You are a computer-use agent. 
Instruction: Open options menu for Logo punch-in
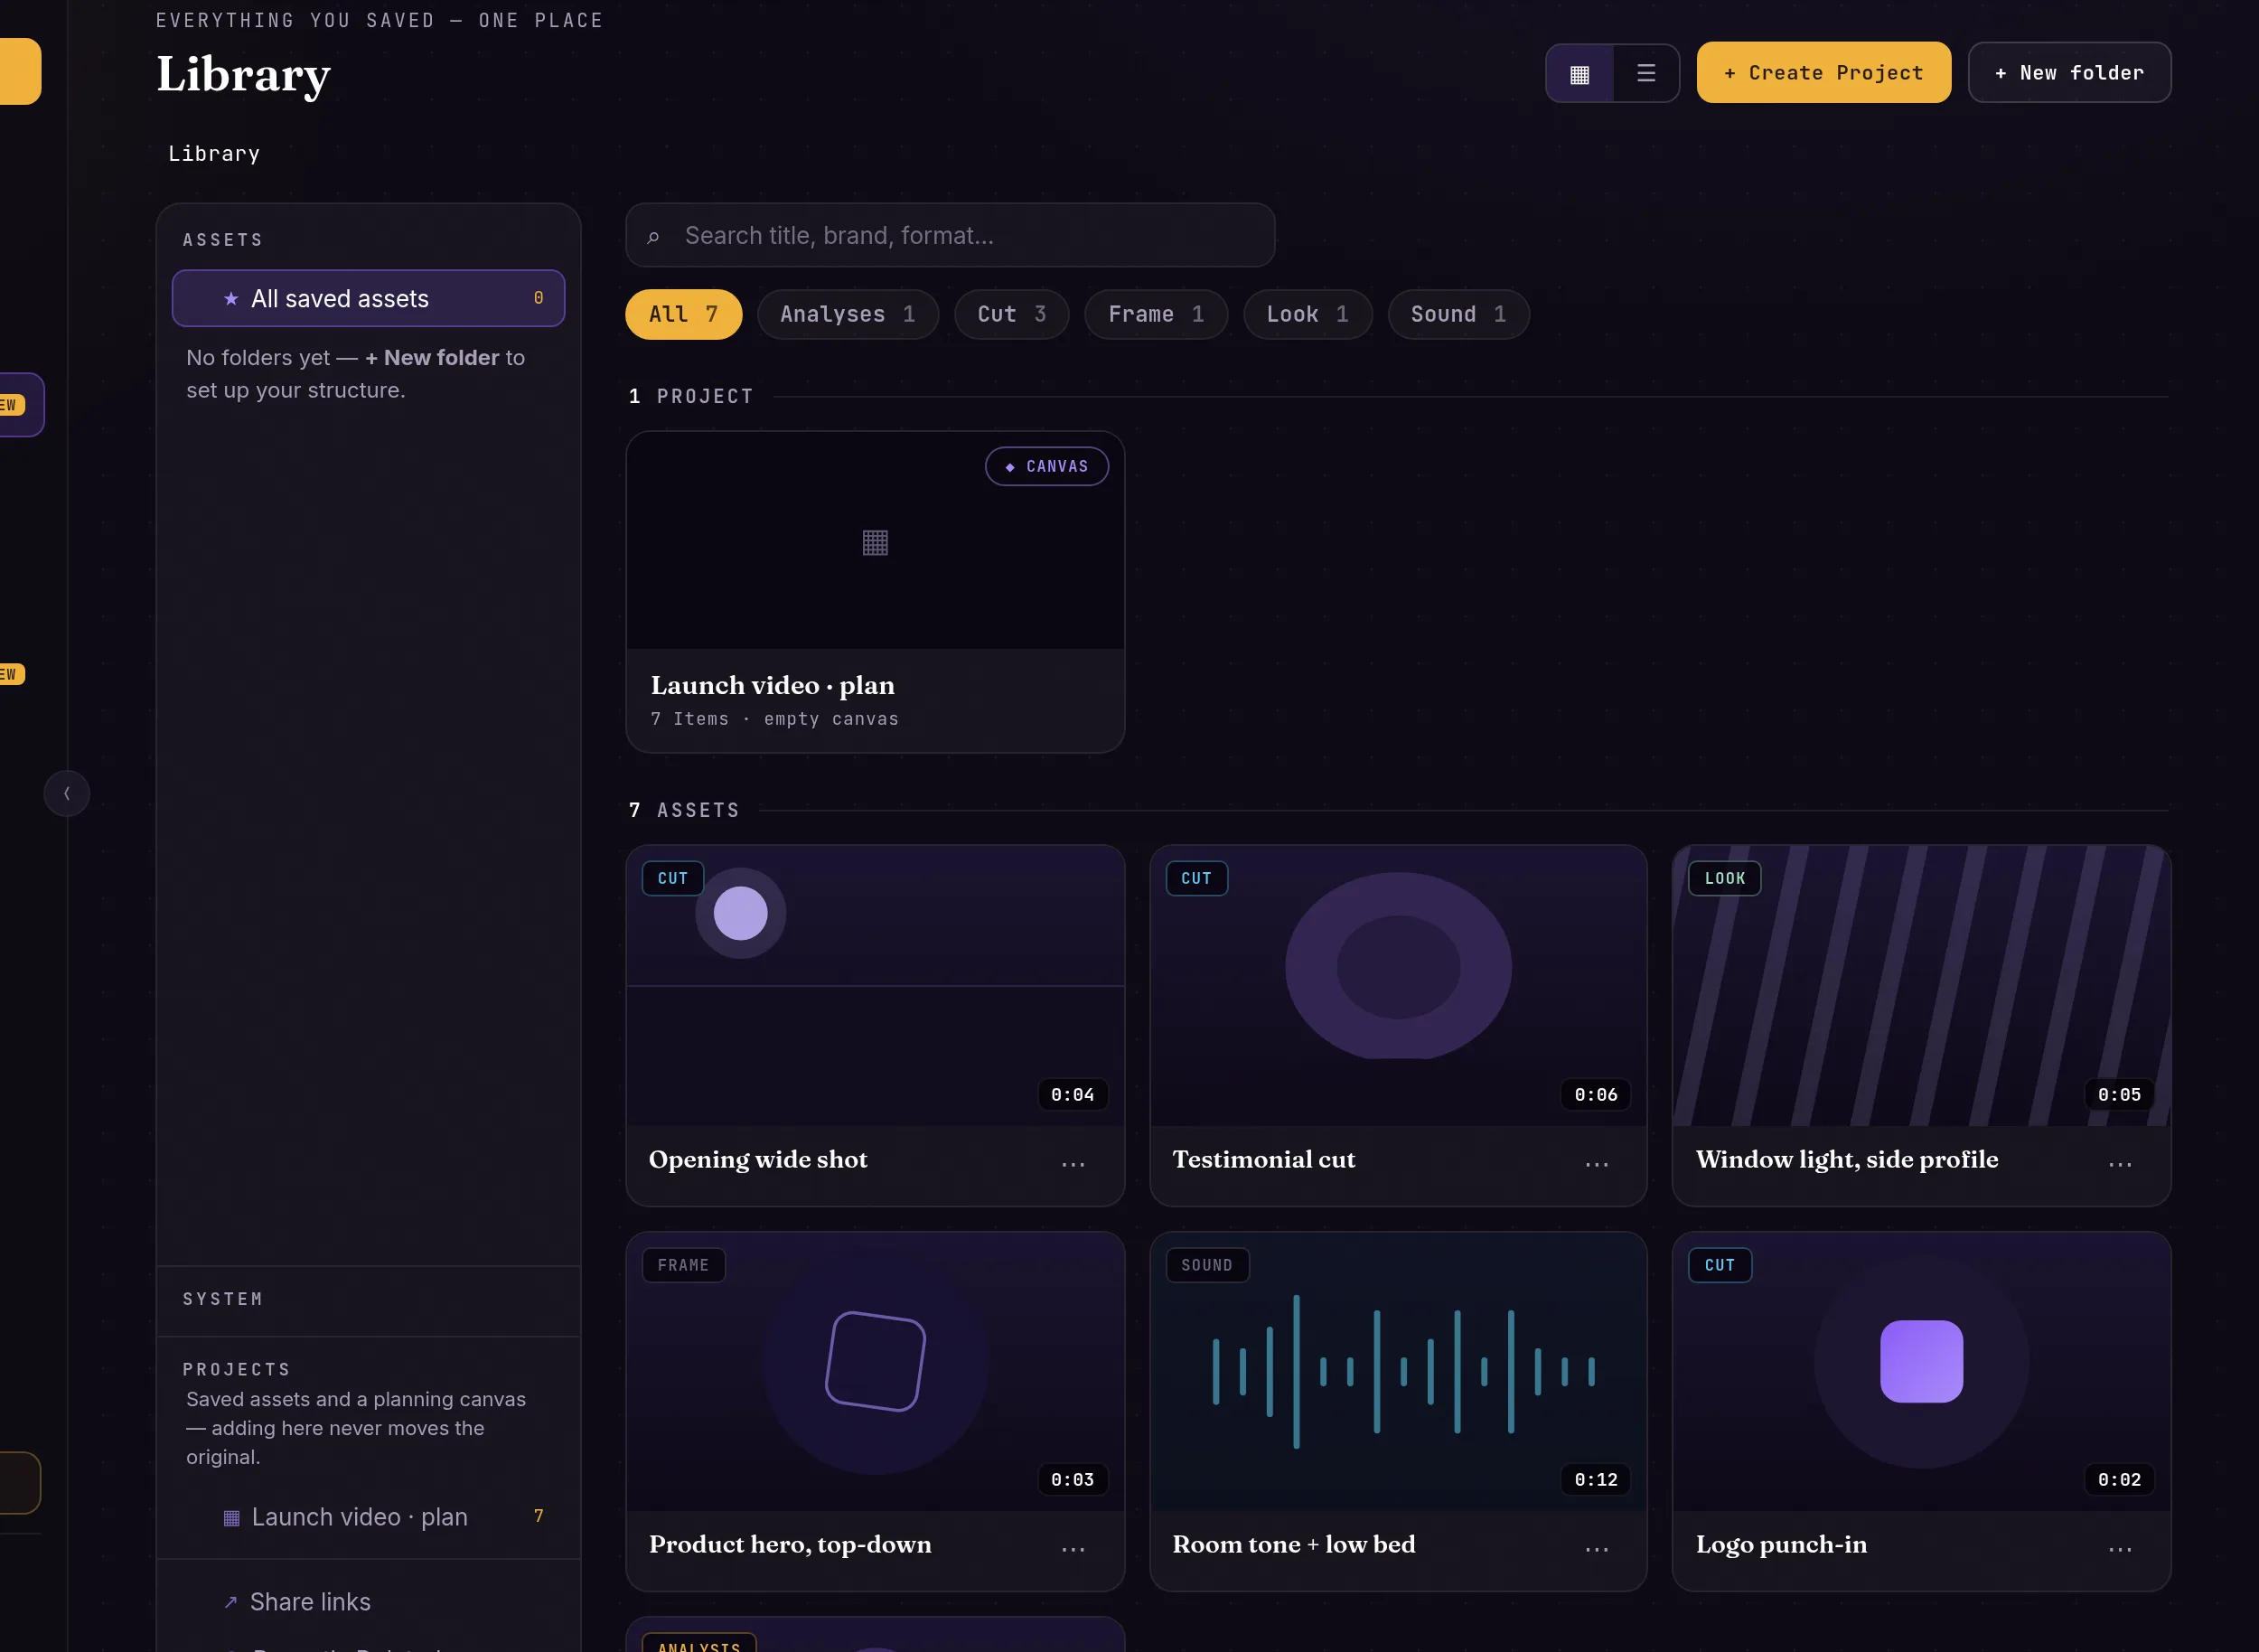point(2120,1548)
